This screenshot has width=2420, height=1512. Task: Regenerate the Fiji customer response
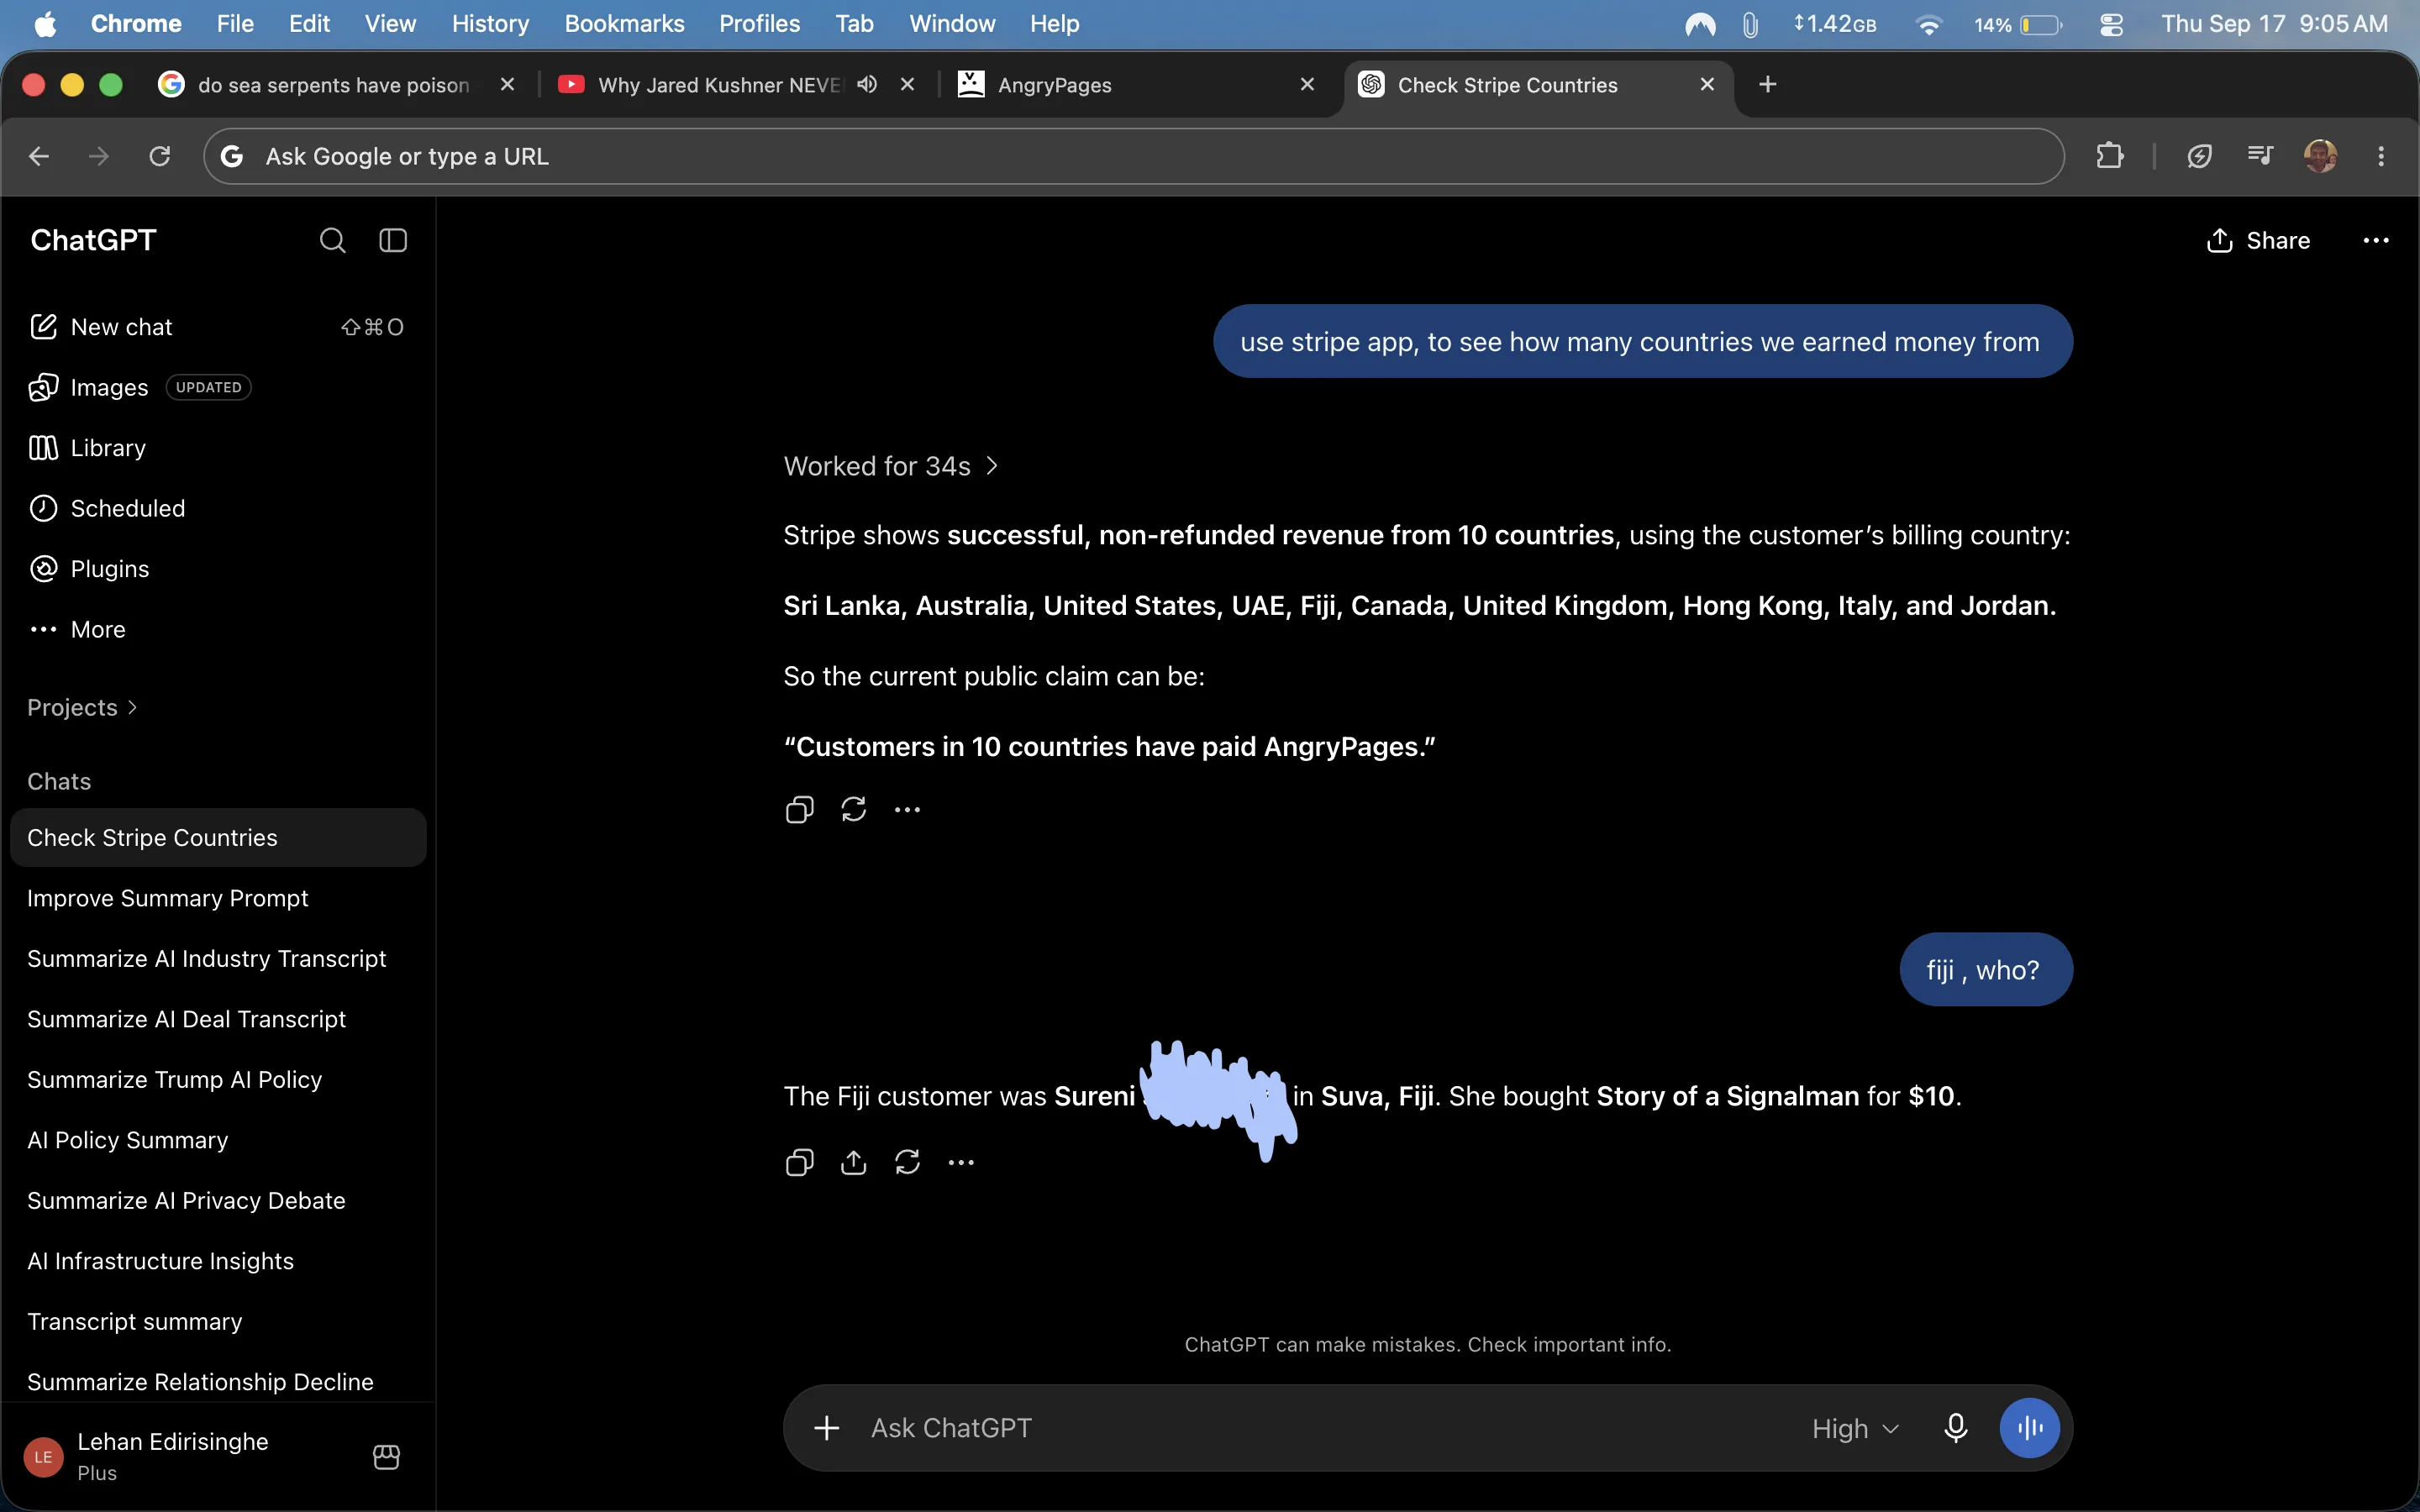(x=907, y=1162)
